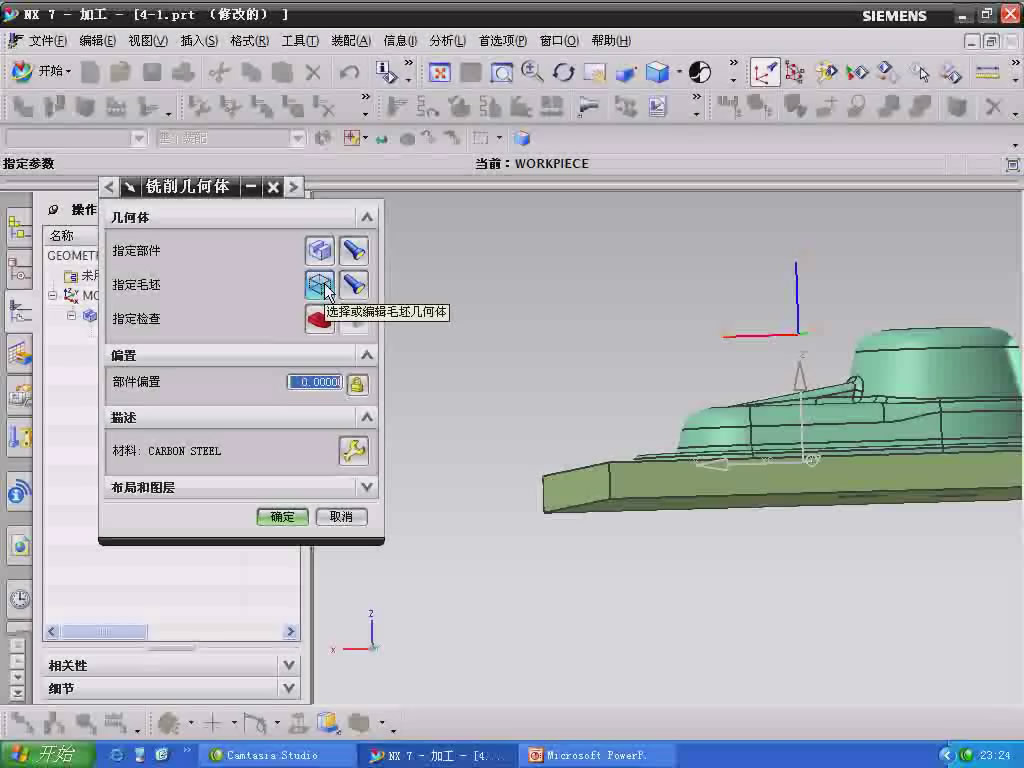Close the 铣削几何体 dialog
Image resolution: width=1024 pixels, height=768 pixels.
click(273, 187)
